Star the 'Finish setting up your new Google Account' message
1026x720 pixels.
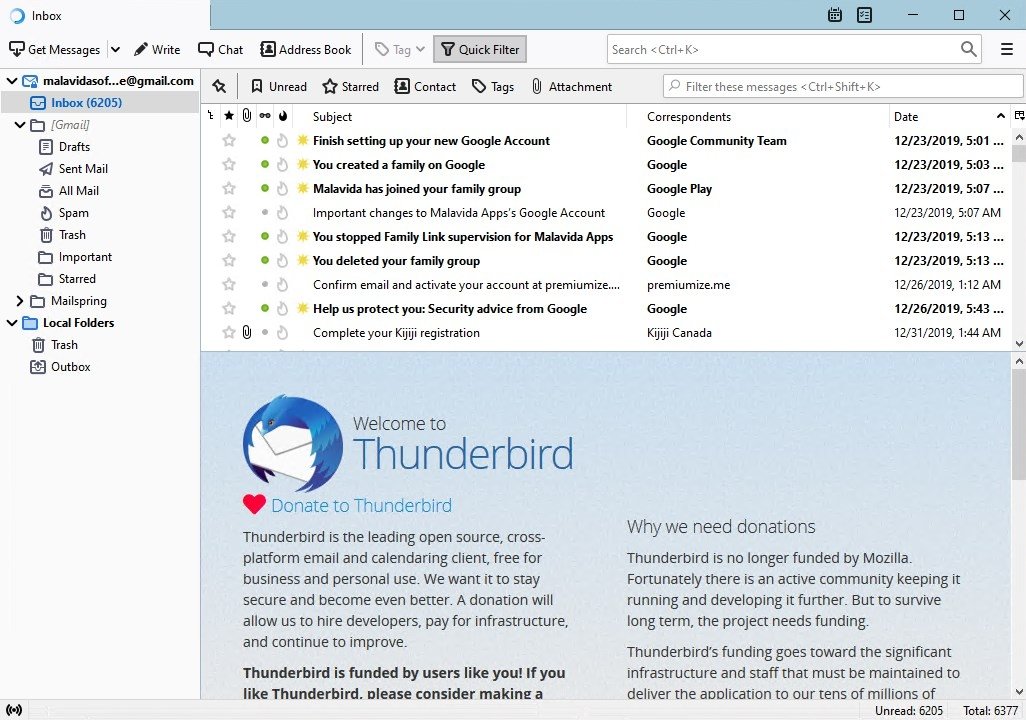tap(228, 140)
